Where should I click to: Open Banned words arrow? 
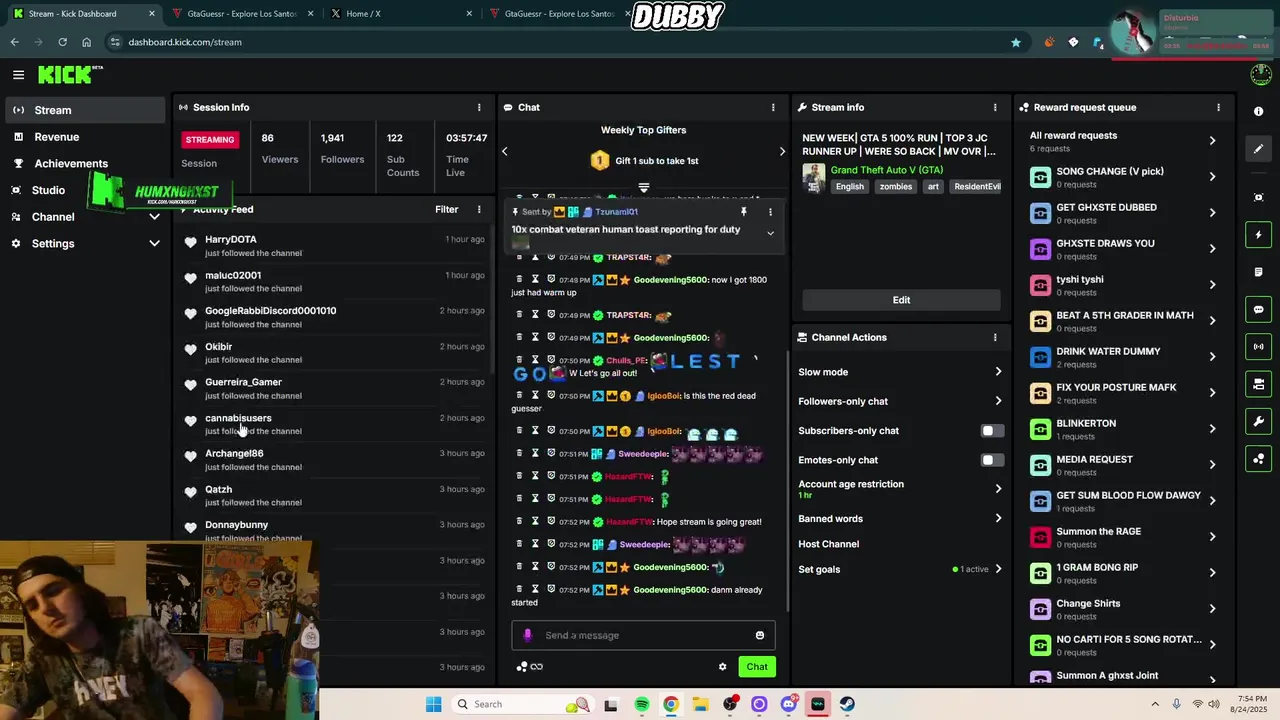(x=998, y=518)
